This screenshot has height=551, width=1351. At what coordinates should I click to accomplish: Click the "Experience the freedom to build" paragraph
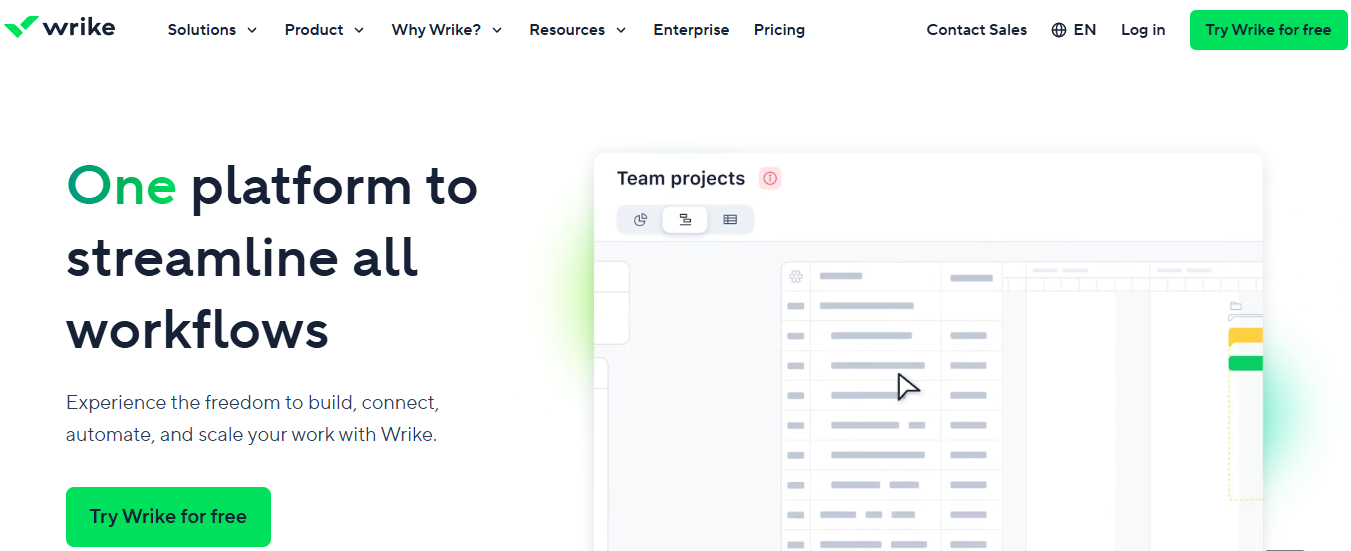(x=253, y=419)
